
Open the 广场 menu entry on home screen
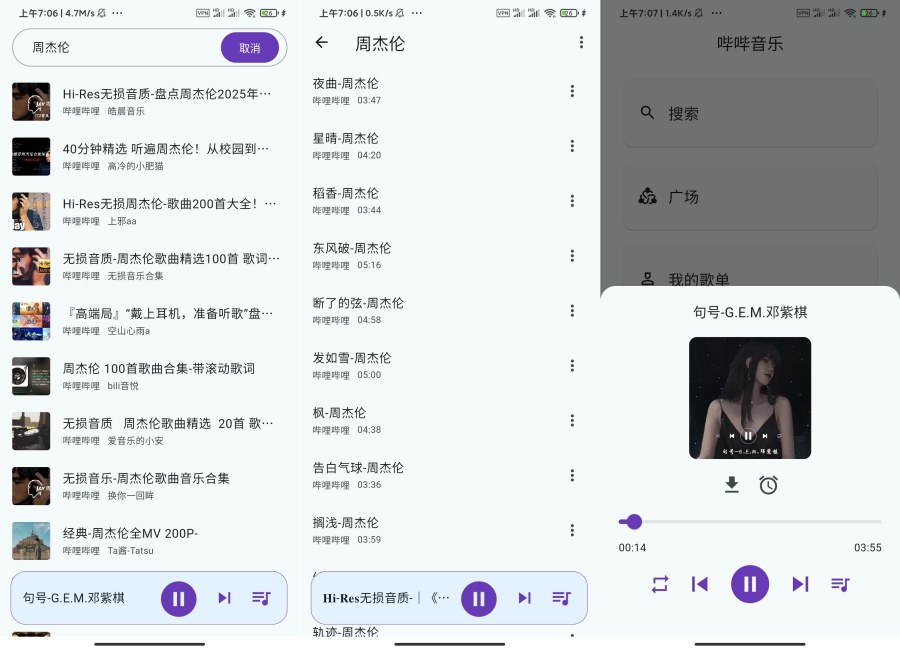pyautogui.click(x=683, y=197)
